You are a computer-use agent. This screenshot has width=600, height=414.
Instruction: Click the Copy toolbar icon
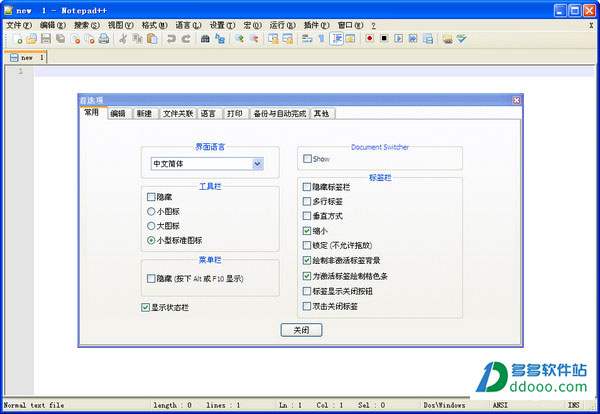(137, 39)
